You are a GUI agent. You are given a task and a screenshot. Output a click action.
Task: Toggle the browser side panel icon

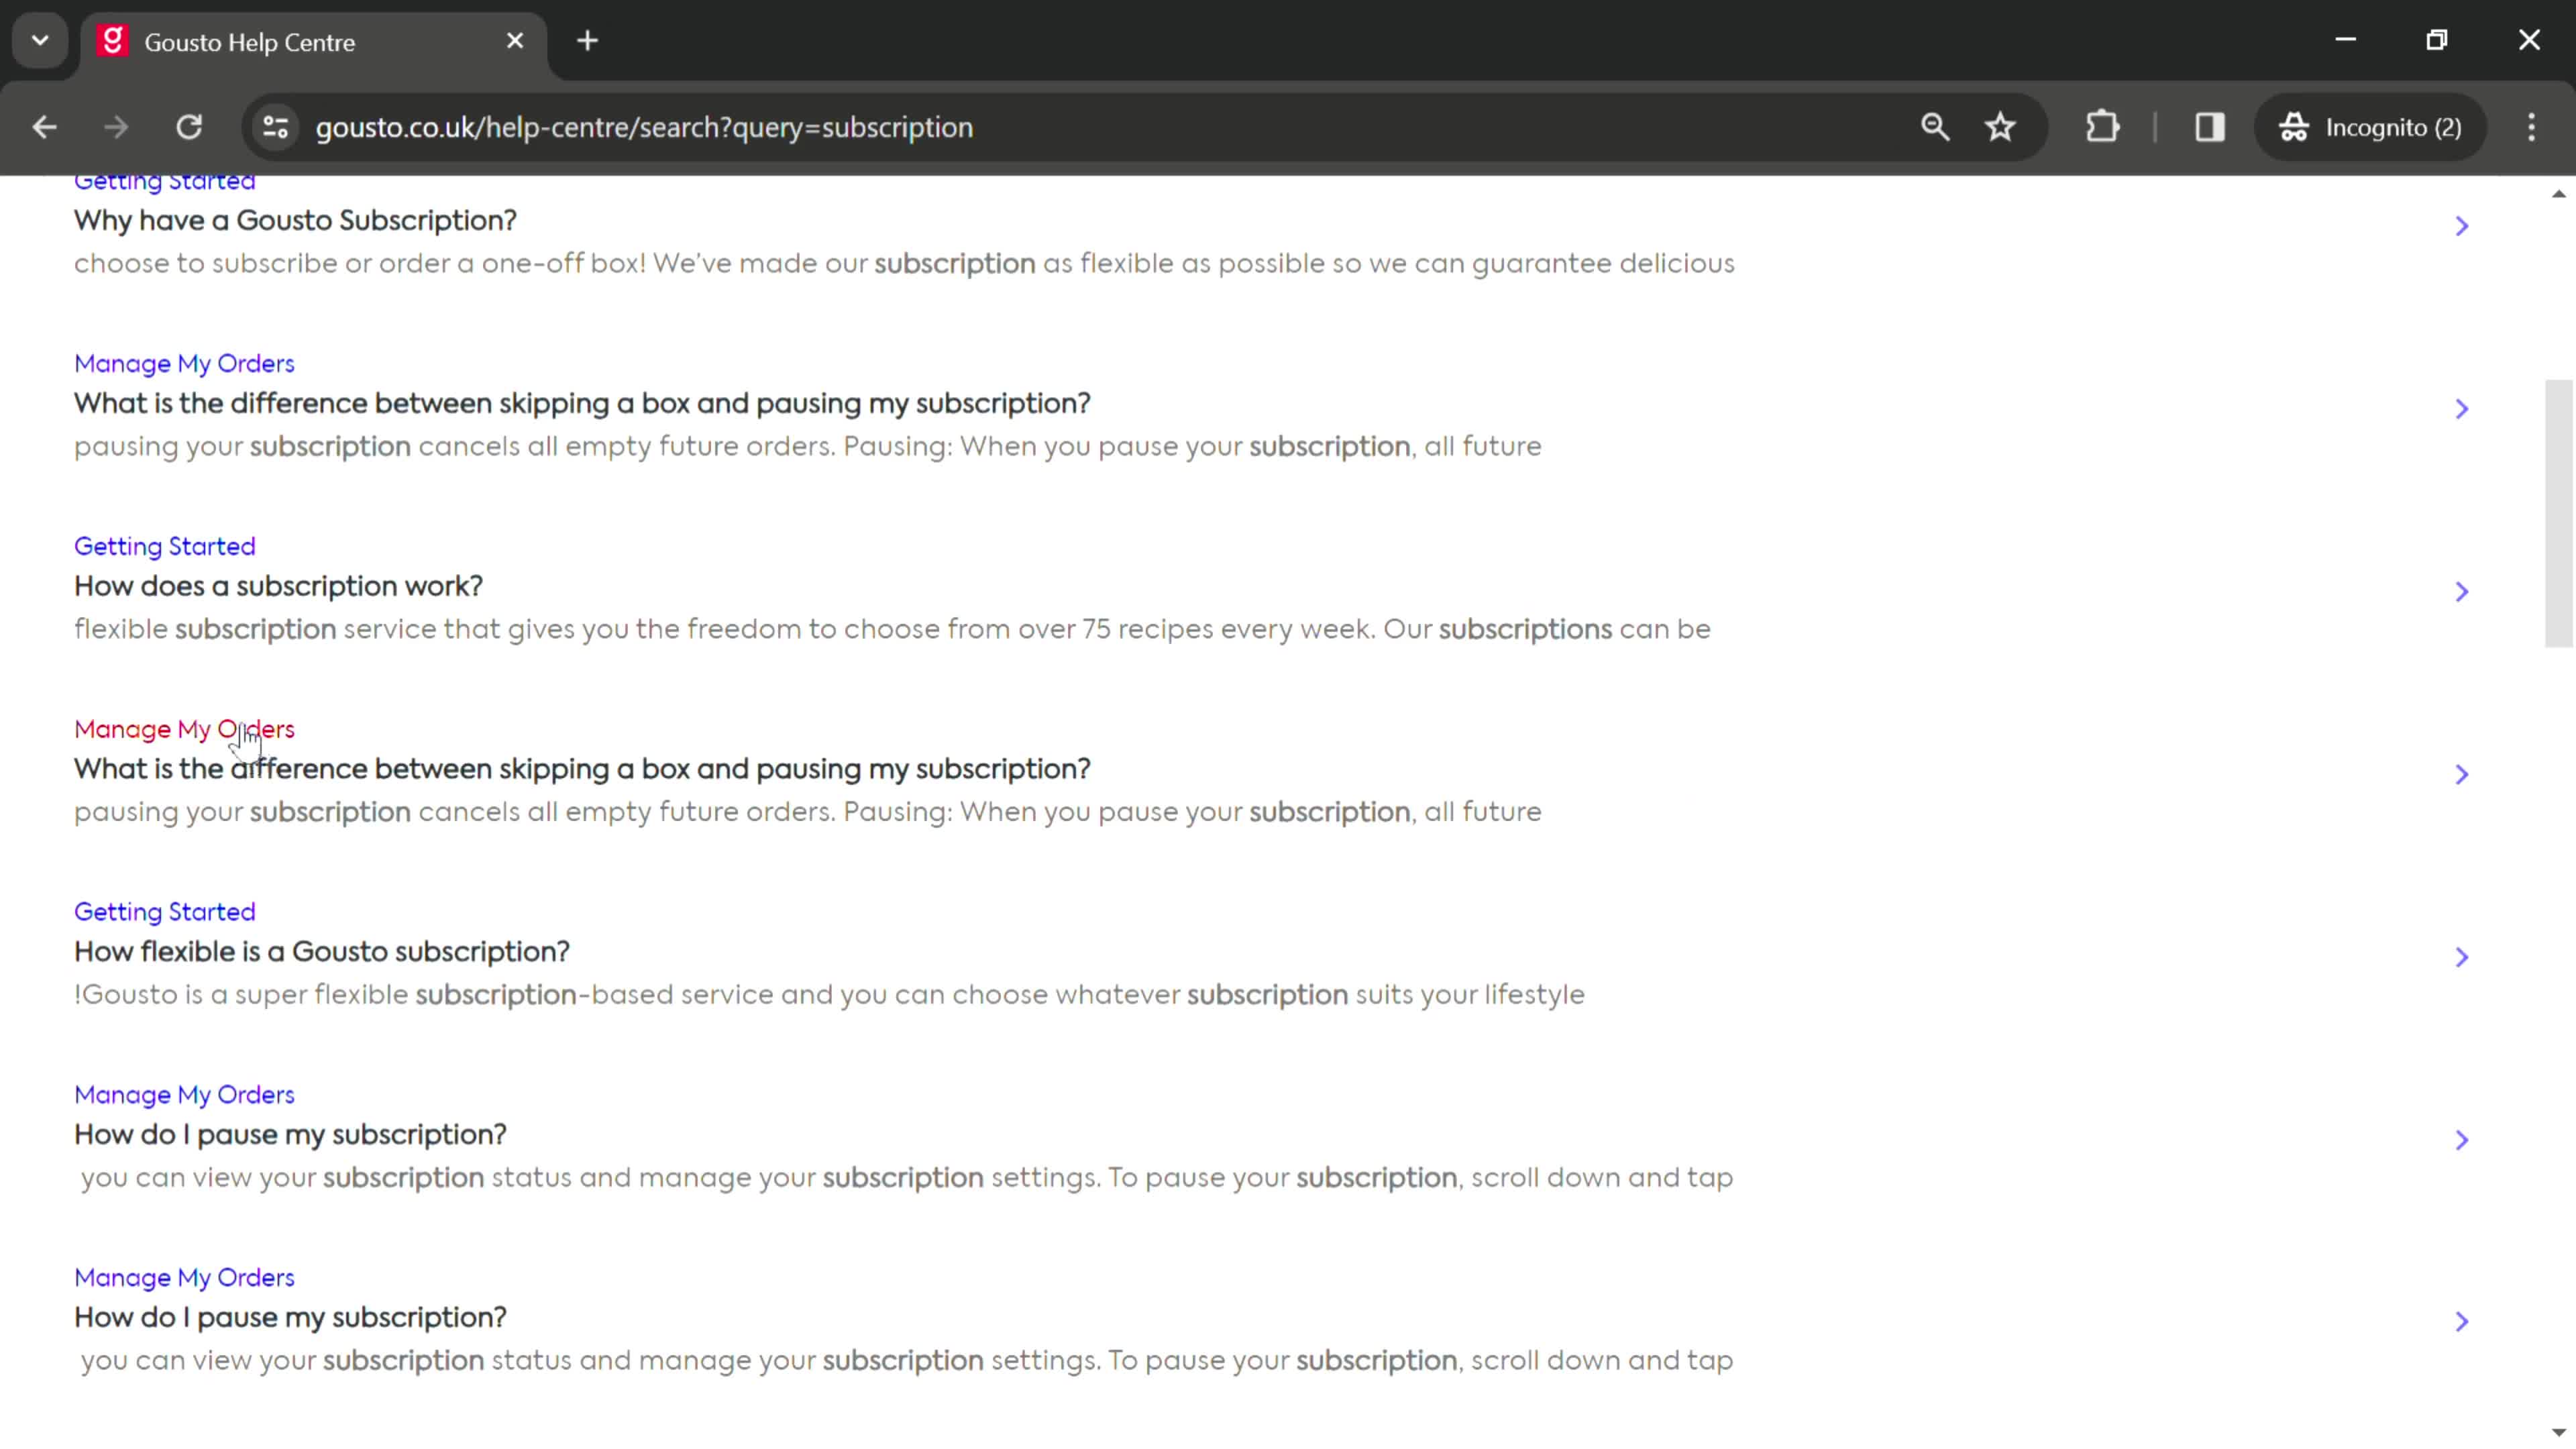tap(2210, 127)
